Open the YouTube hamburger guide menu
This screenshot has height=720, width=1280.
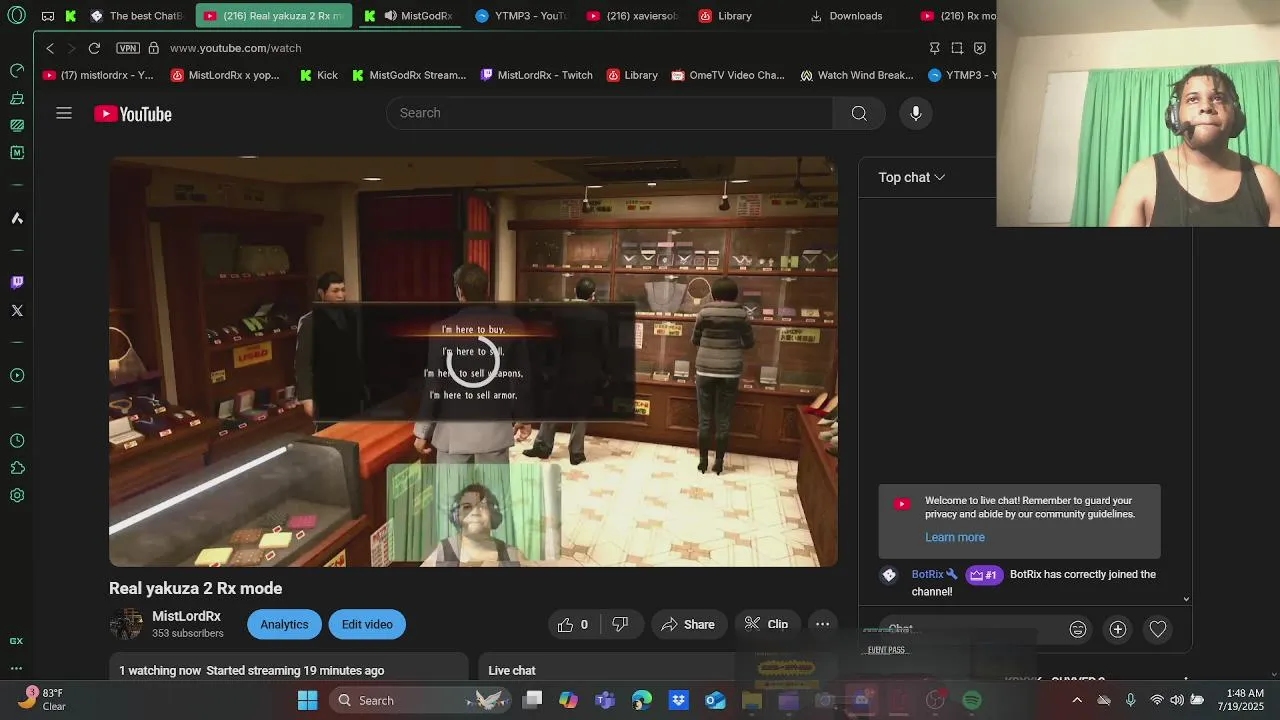(x=64, y=113)
